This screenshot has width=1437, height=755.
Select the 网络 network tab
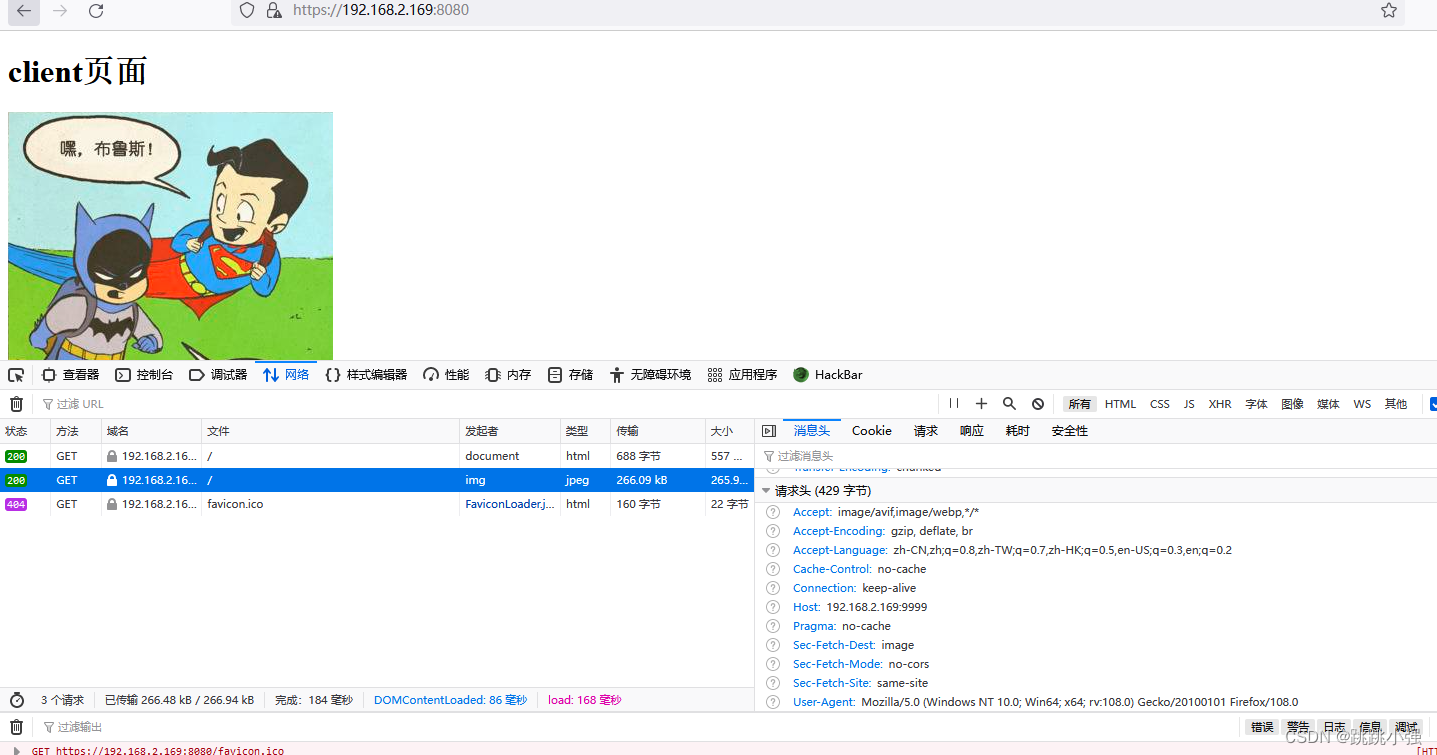coord(286,375)
